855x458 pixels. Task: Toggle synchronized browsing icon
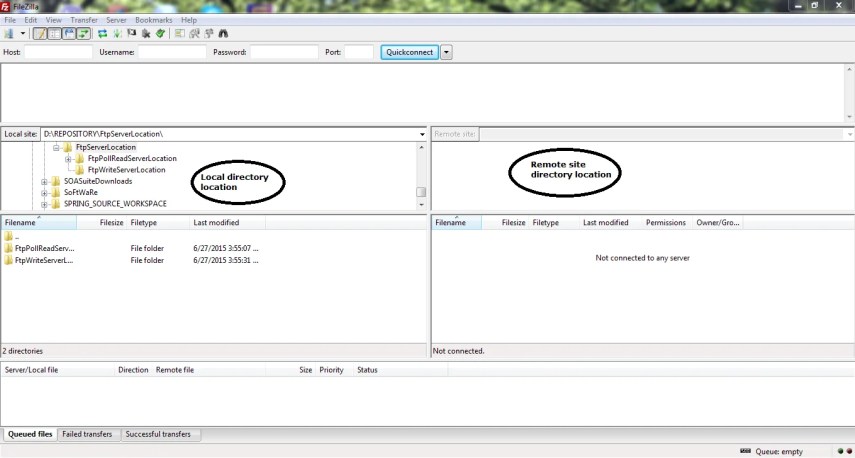click(x=209, y=34)
